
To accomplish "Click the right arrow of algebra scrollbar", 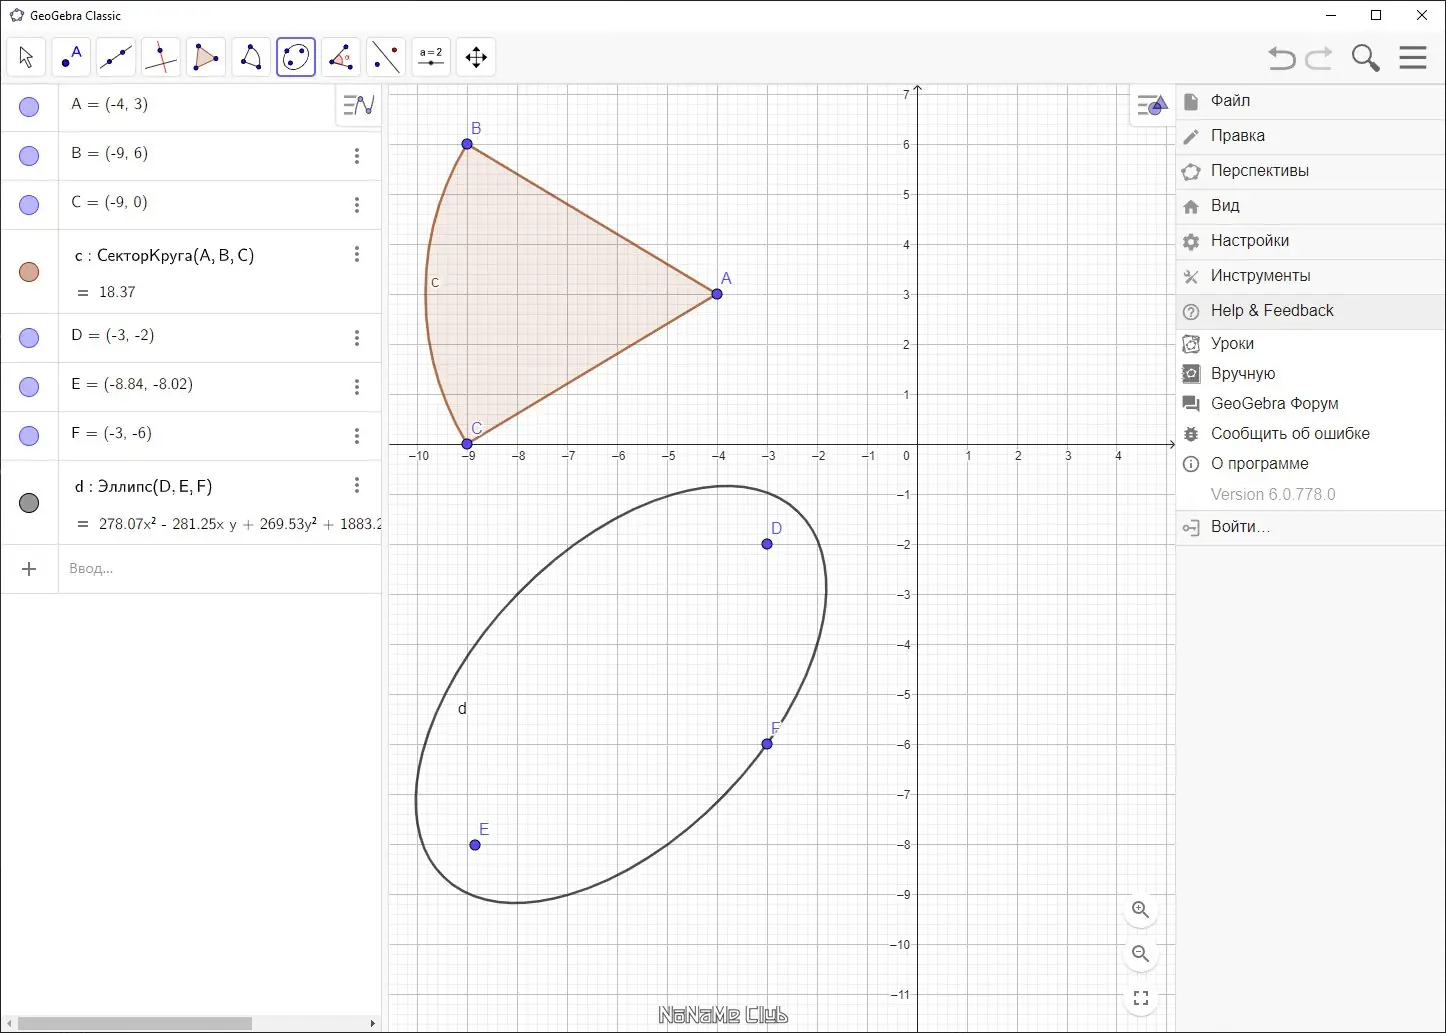I will (373, 1024).
